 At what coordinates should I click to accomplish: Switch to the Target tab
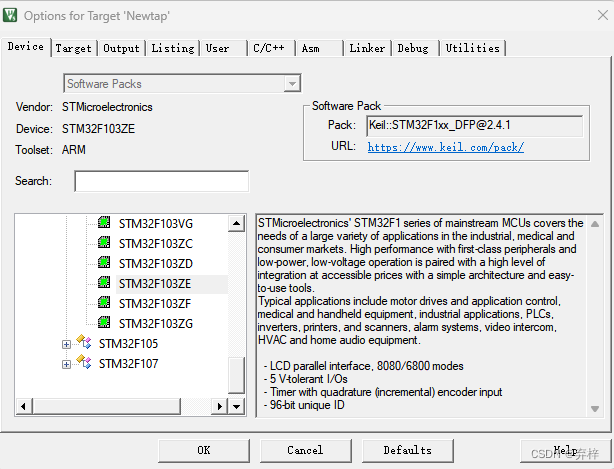74,49
